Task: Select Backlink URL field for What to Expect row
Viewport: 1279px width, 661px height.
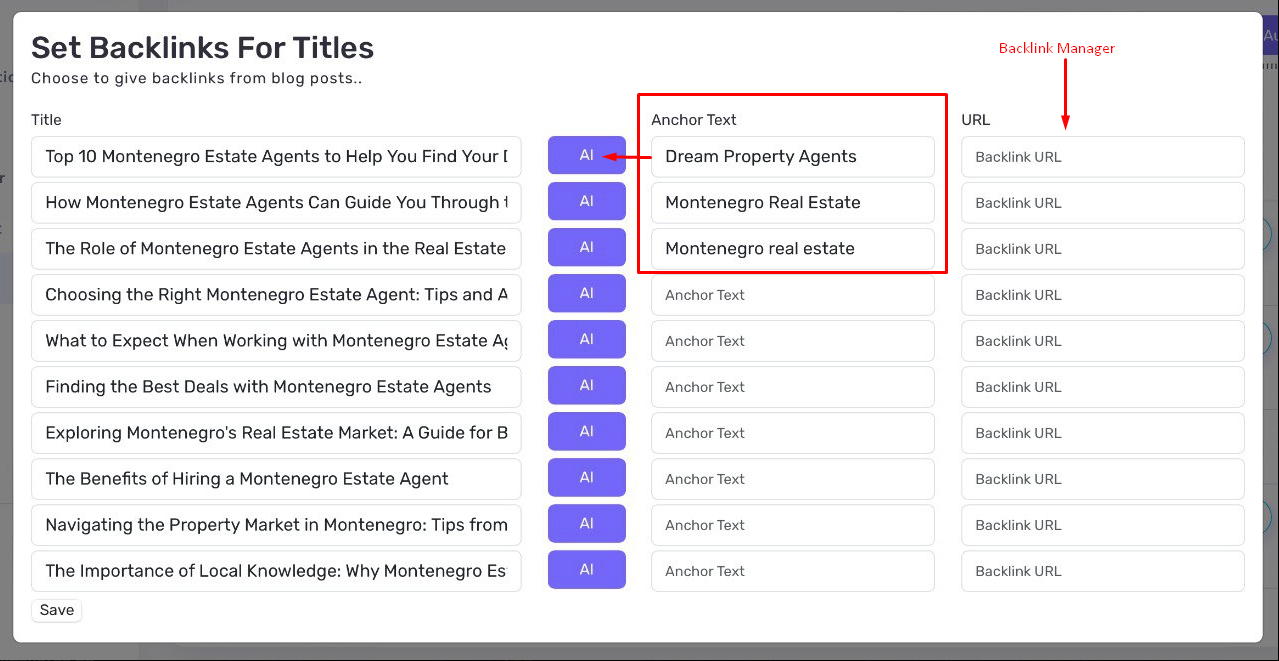Action: click(x=1103, y=341)
